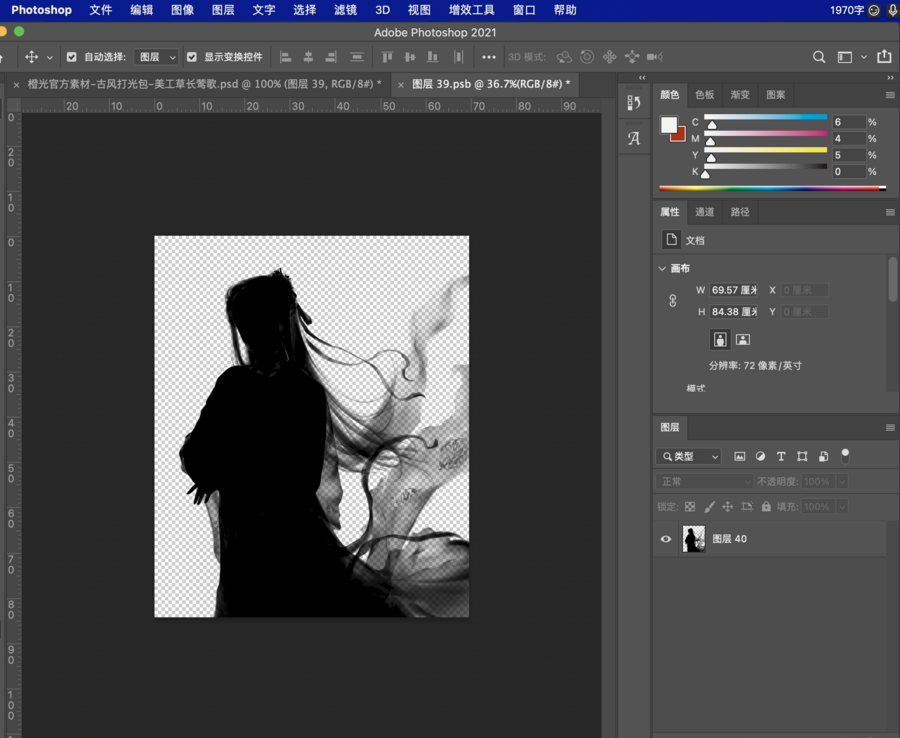Uncheck the 自动选择 checkbox
The image size is (900, 738).
click(71, 58)
